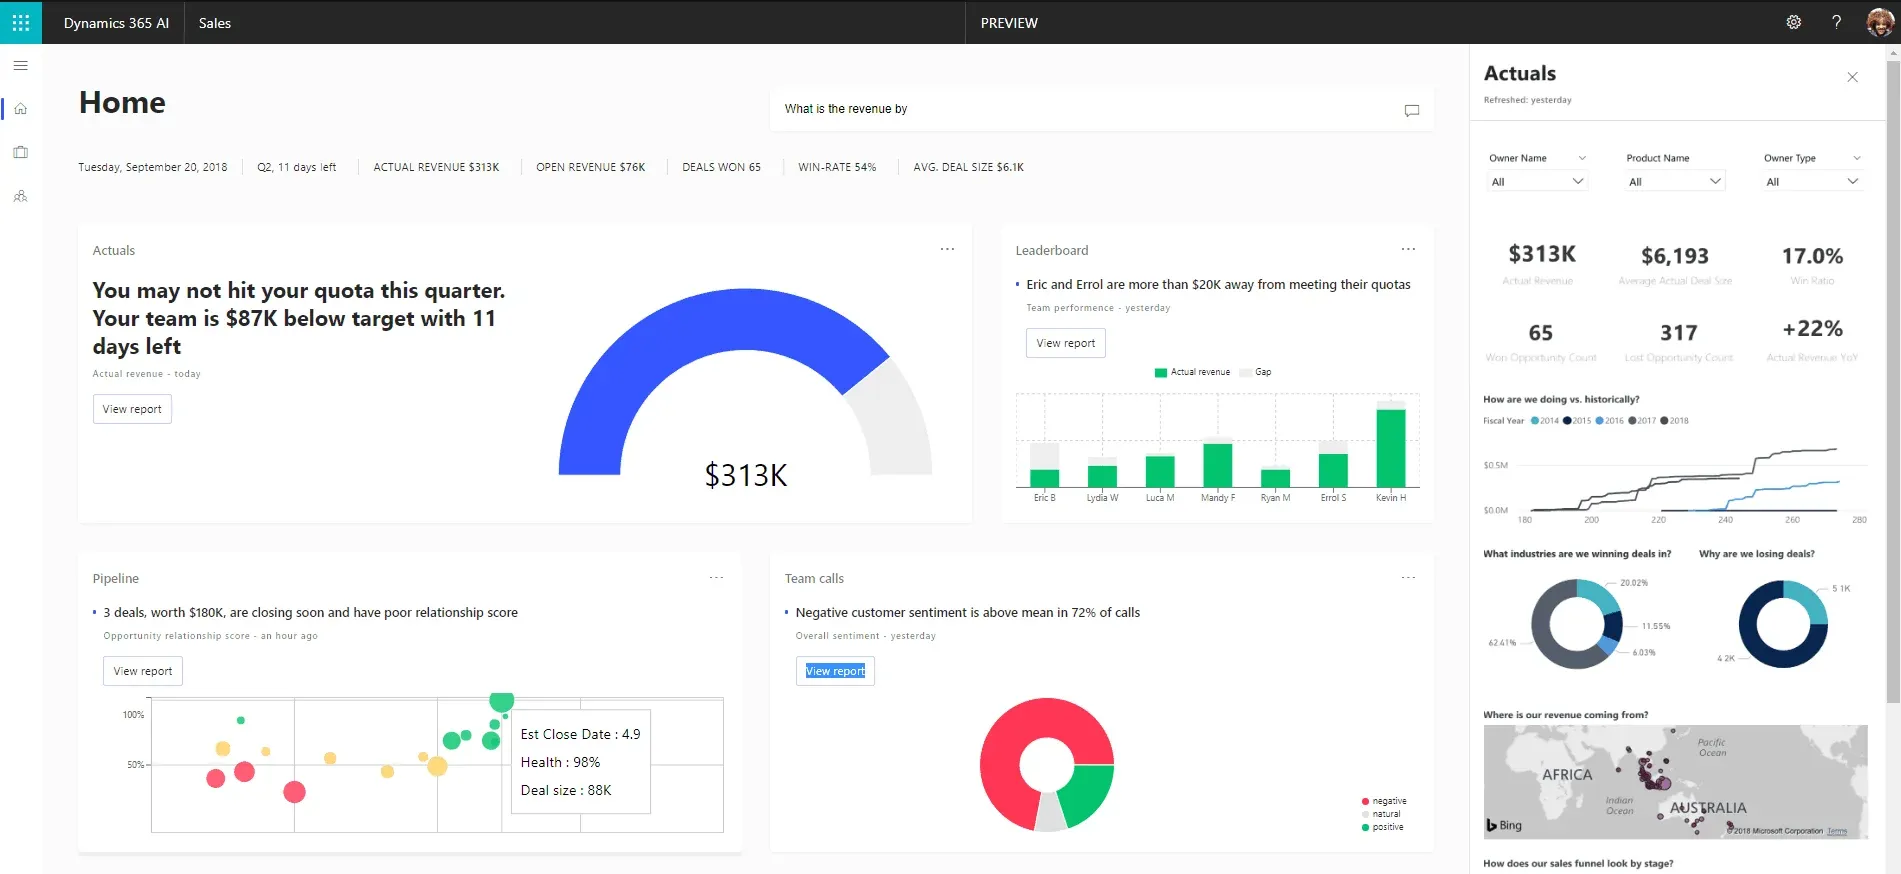
Task: Click the +22% Actual Revenue YoY
Action: (1812, 339)
